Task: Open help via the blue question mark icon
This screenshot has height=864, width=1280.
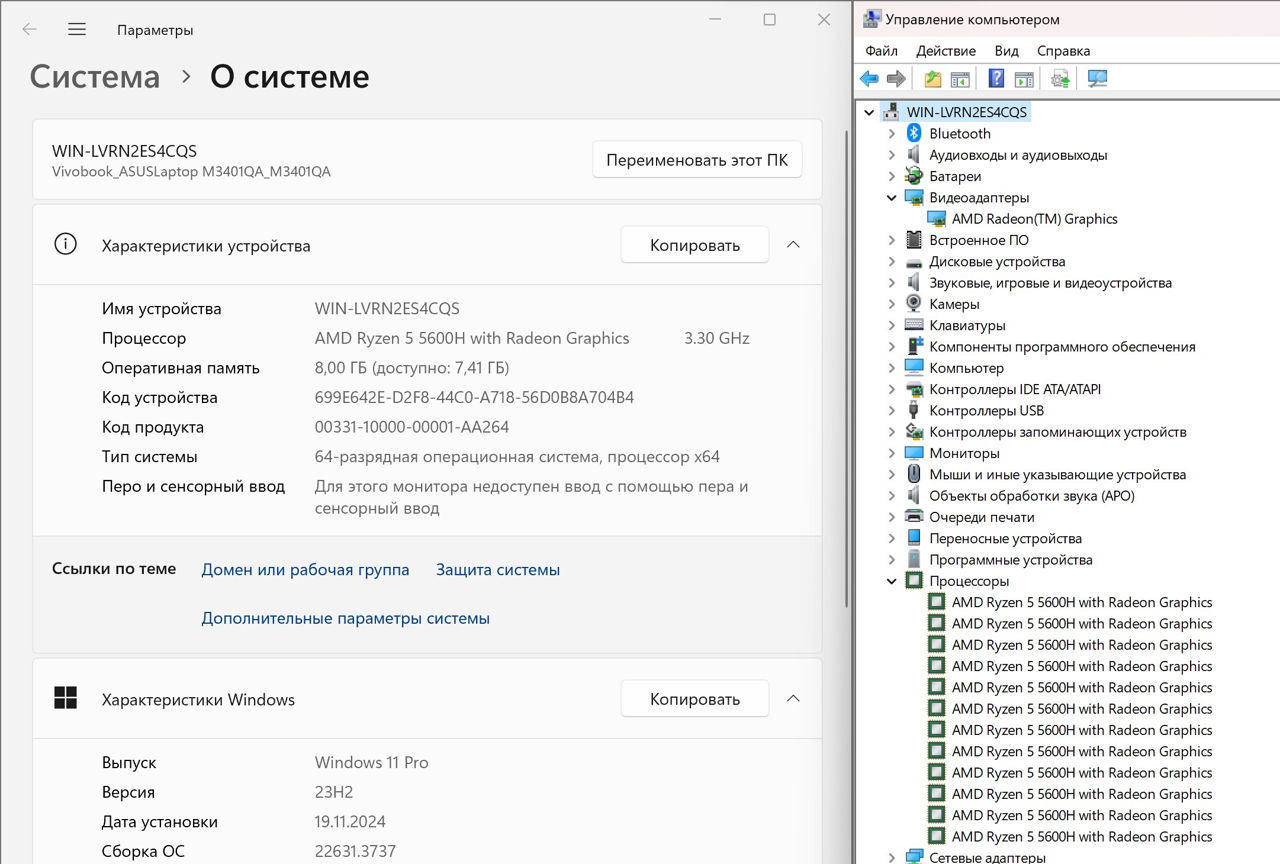Action: point(996,78)
